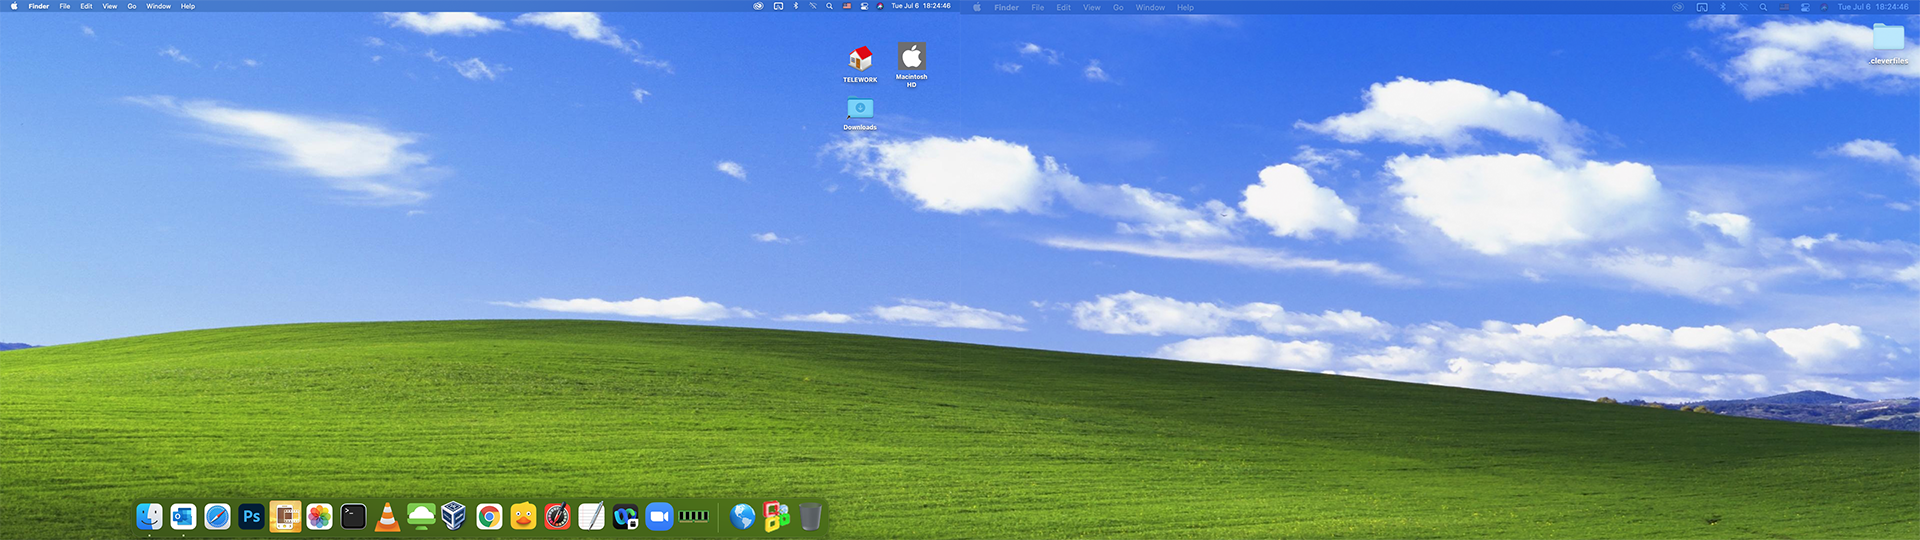Open the File menu on primary display
This screenshot has width=1920, height=540.
click(x=65, y=6)
